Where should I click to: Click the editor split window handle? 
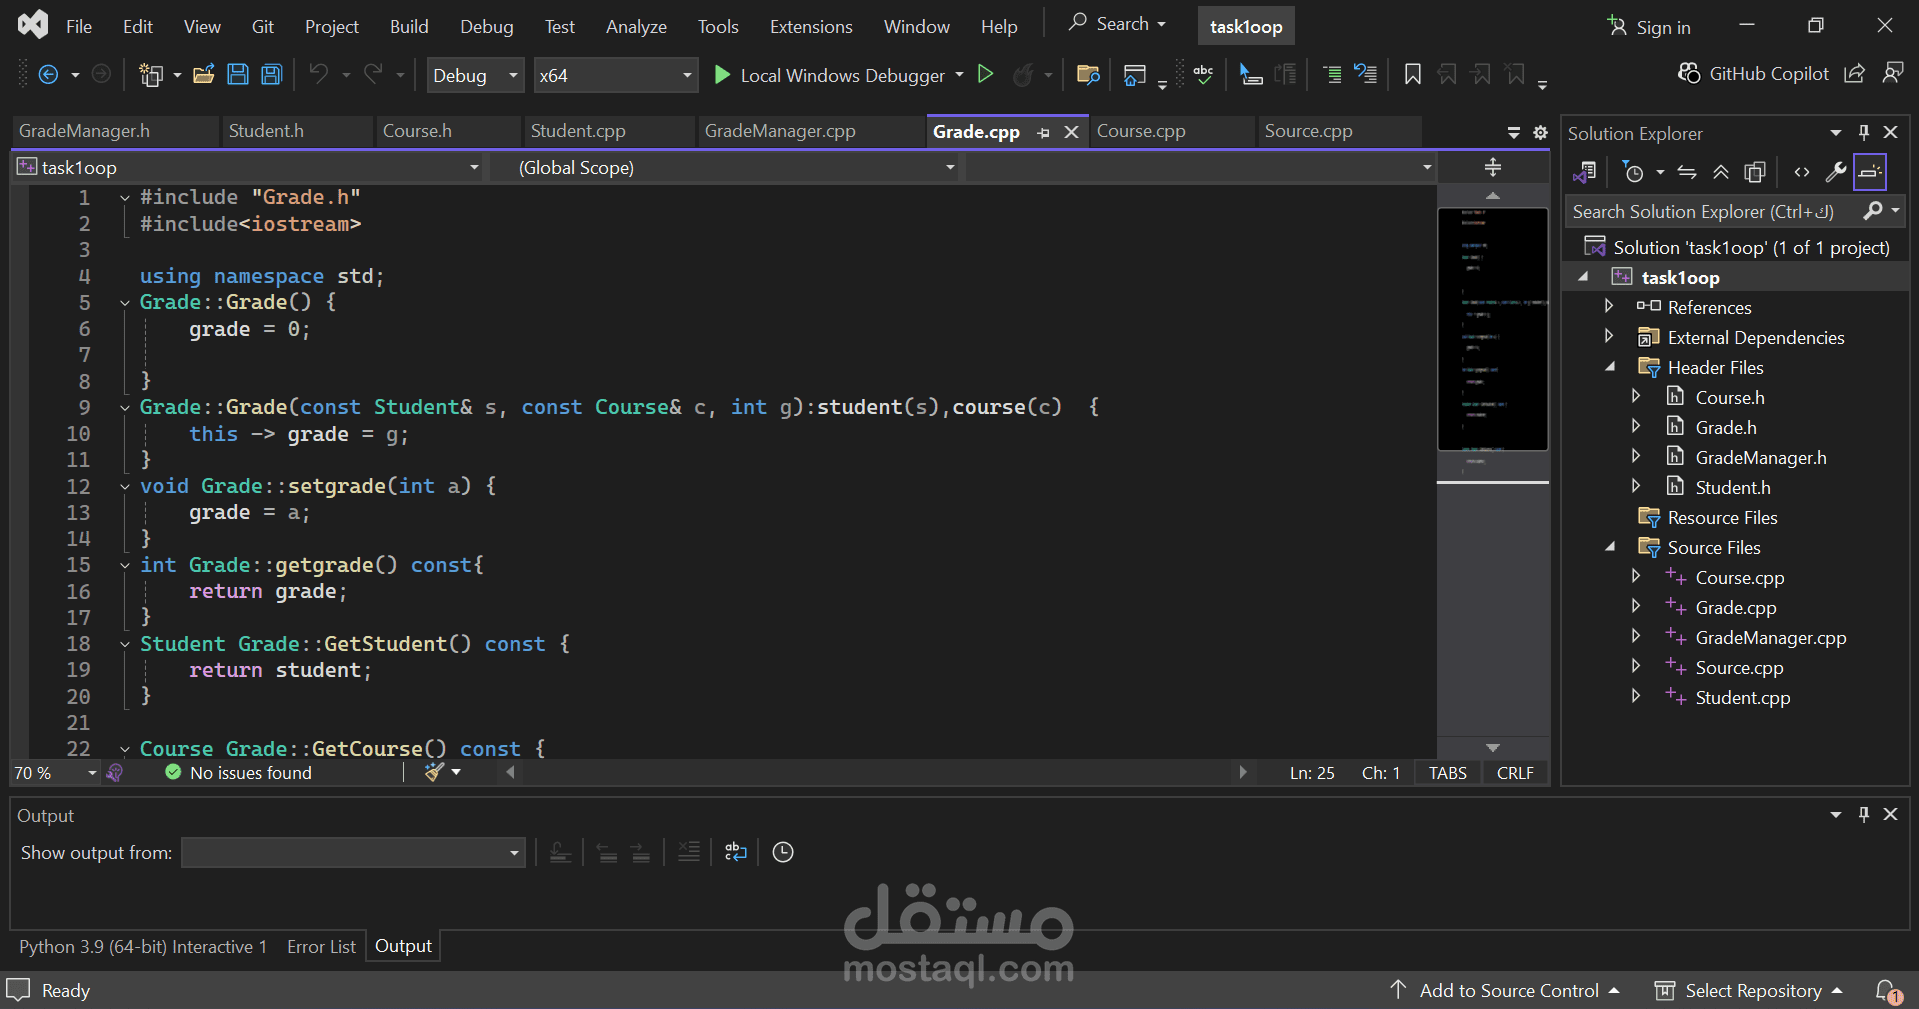pyautogui.click(x=1493, y=167)
